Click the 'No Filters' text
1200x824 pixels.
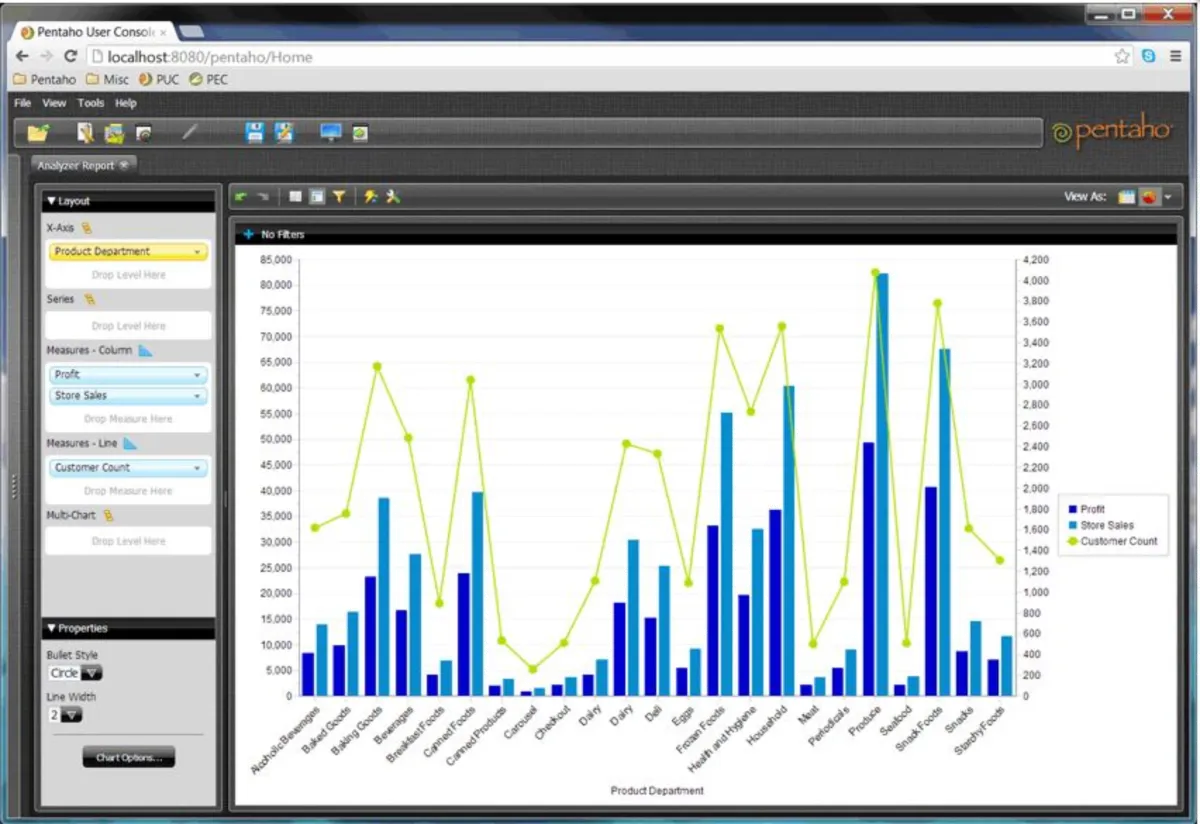(282, 234)
